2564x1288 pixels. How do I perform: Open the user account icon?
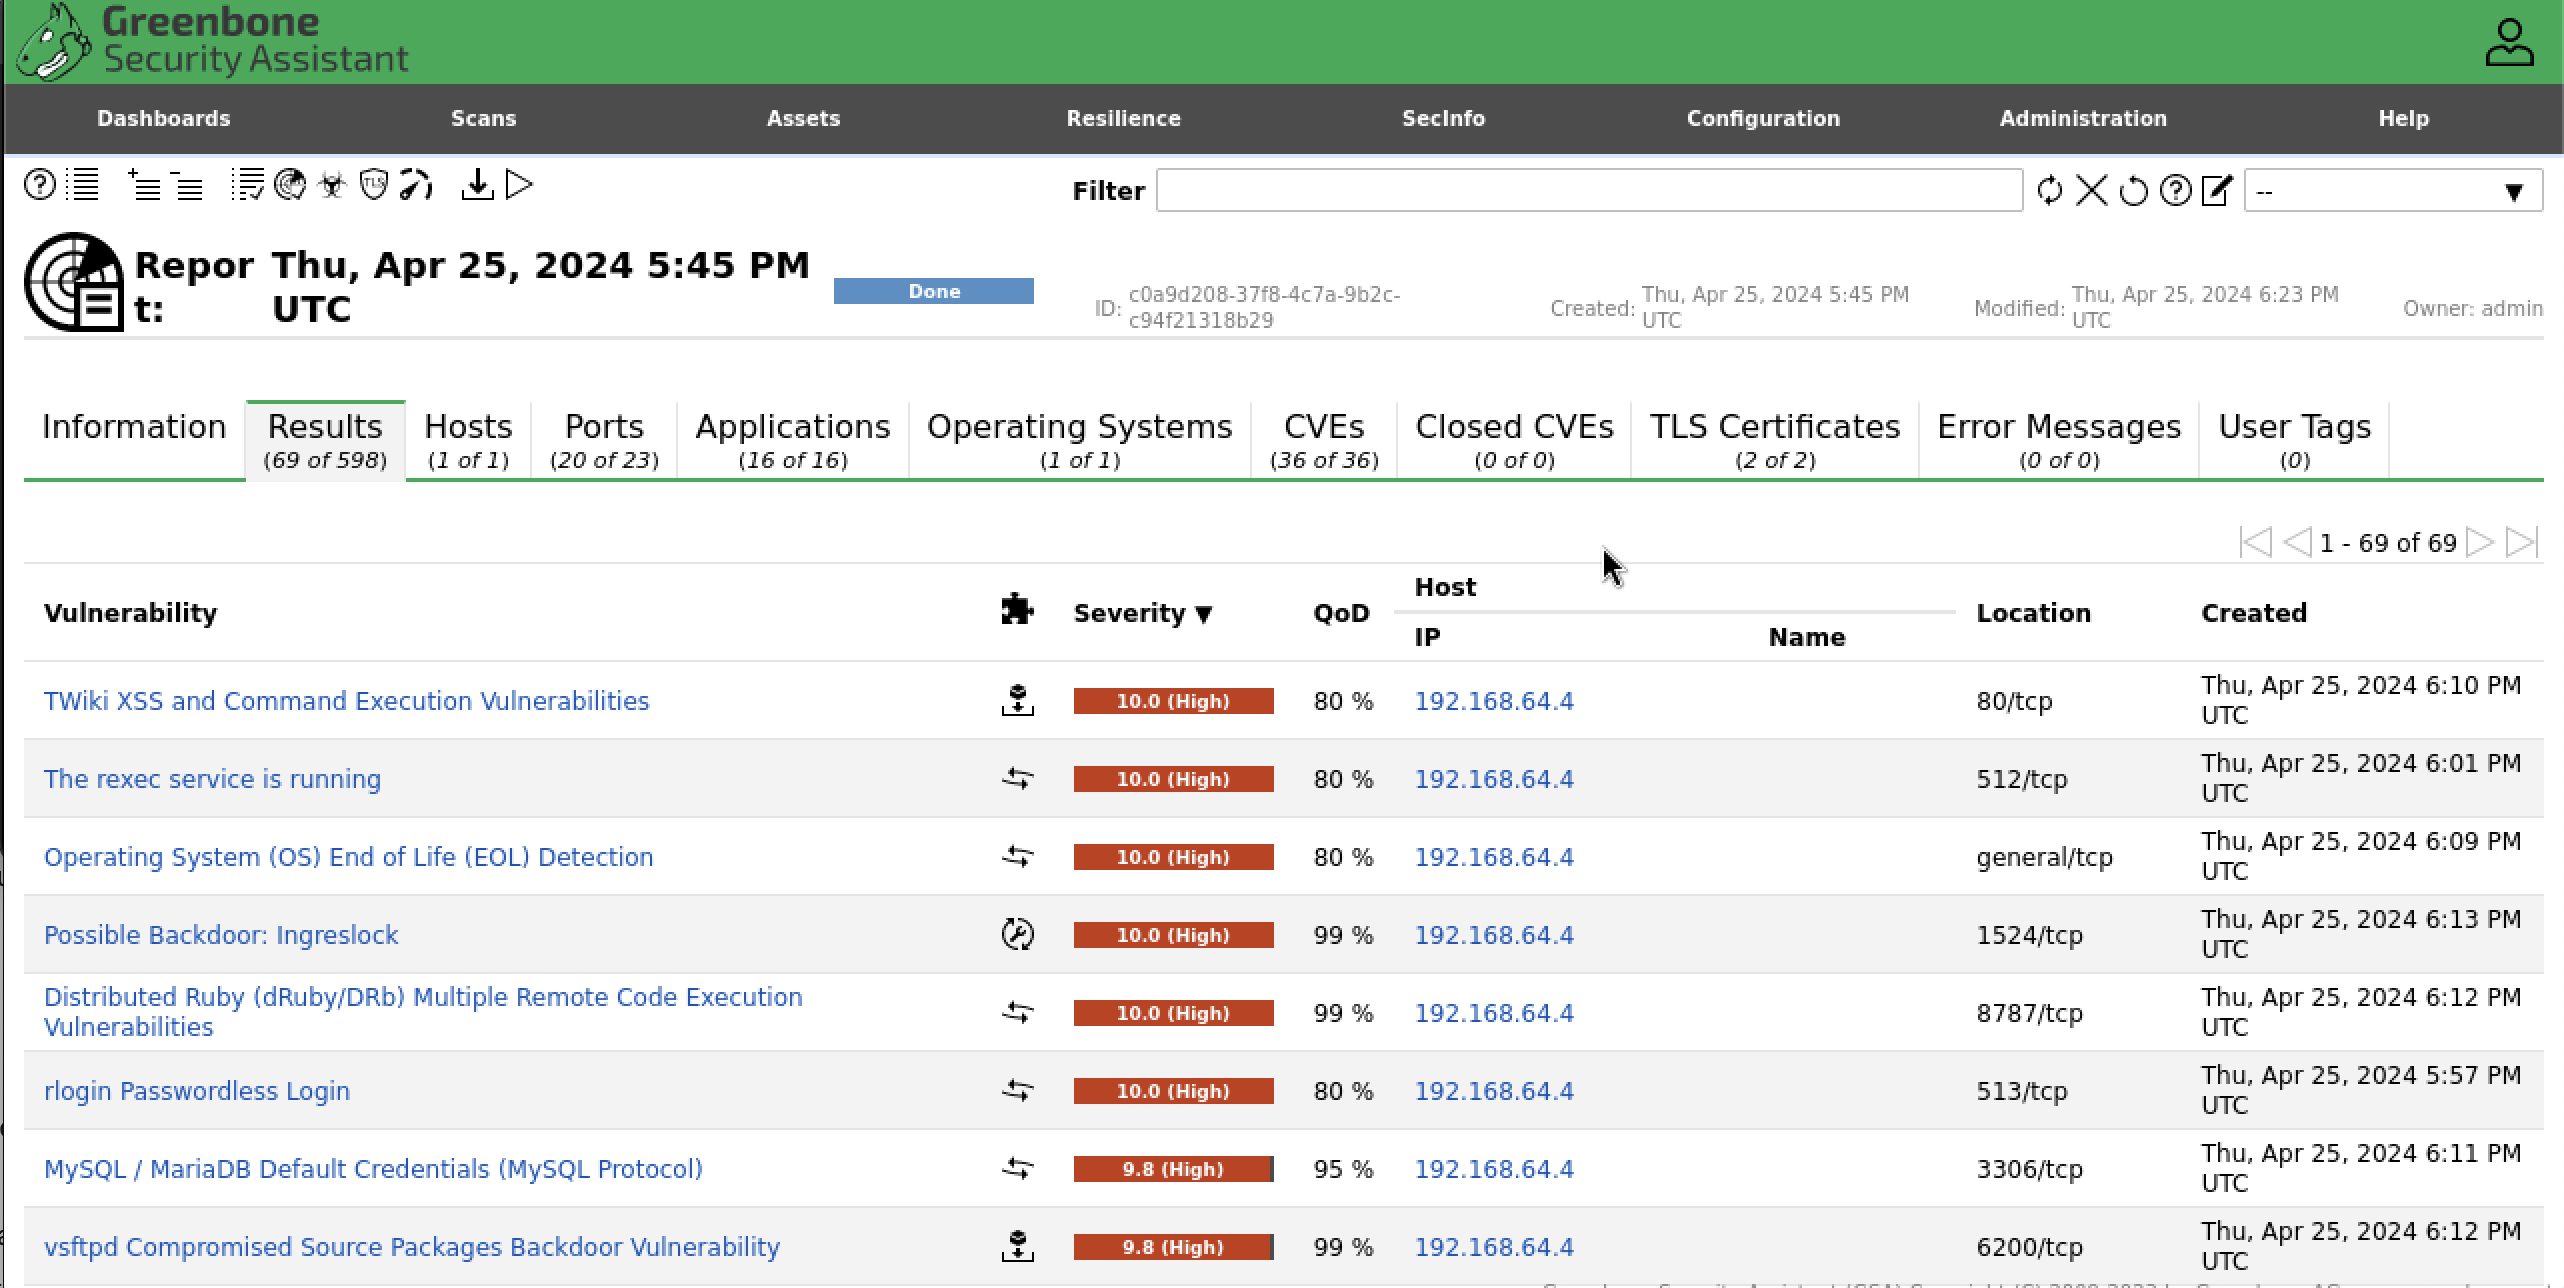pos(2509,43)
